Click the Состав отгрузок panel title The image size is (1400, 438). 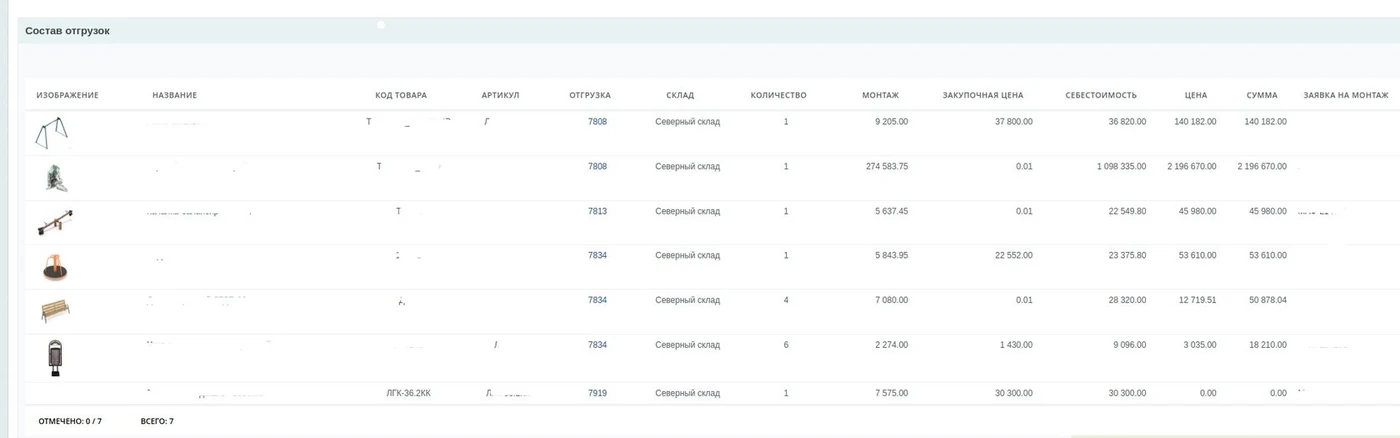pyautogui.click(x=67, y=31)
